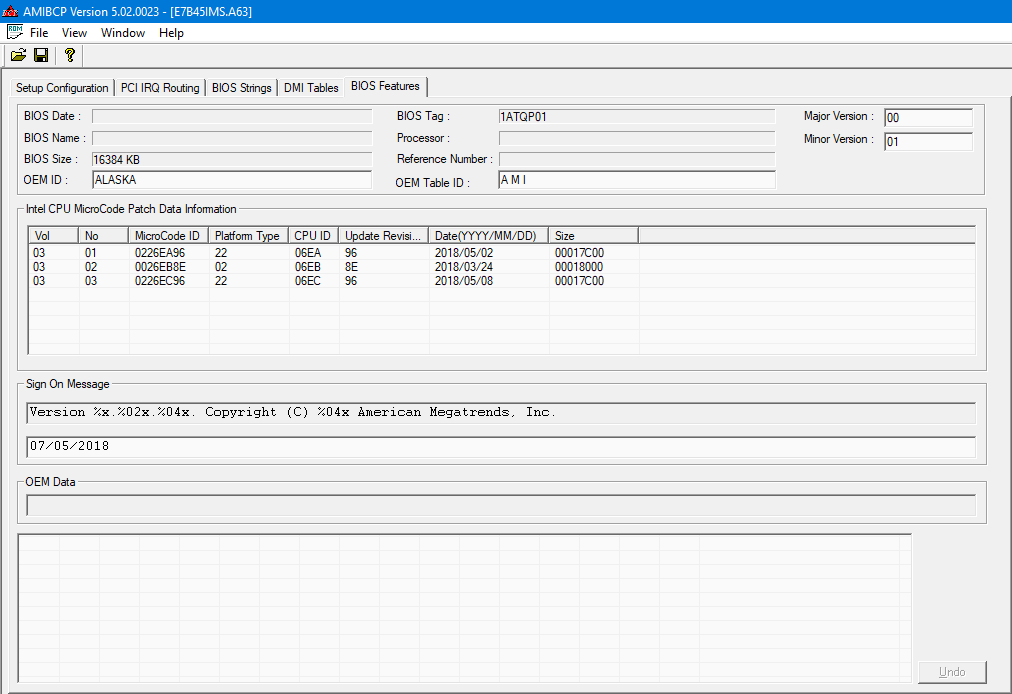Select the microcode row 0226EA96

point(160,253)
